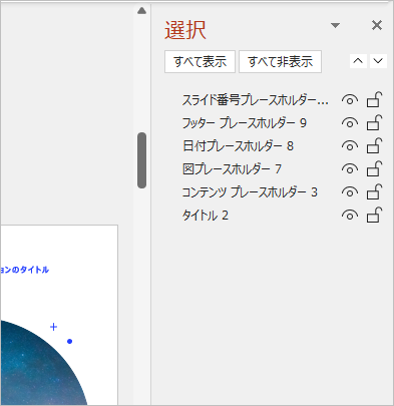Select タイトル 2 in the selection list
The height and width of the screenshot is (406, 394).
click(x=205, y=215)
